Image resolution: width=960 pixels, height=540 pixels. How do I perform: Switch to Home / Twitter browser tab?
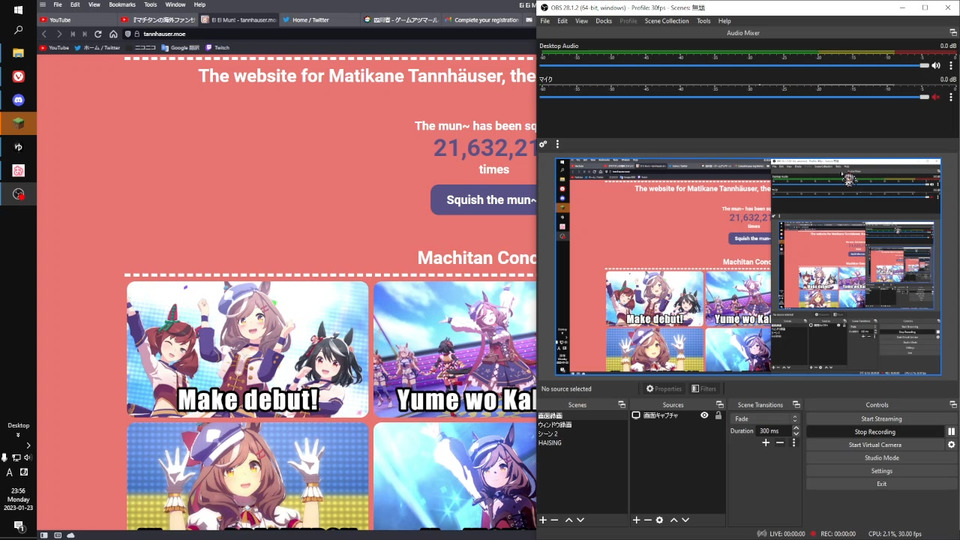coord(319,20)
